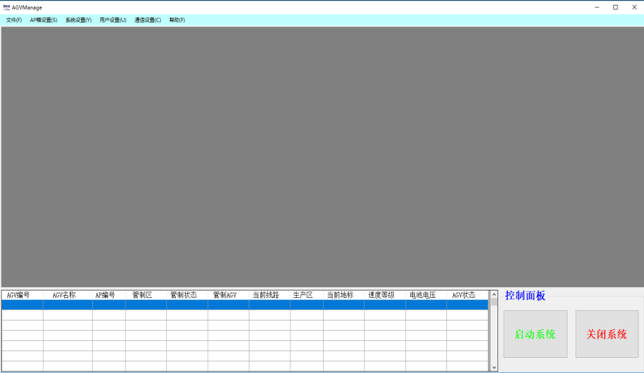Click the red 关闭系统 button

click(607, 334)
